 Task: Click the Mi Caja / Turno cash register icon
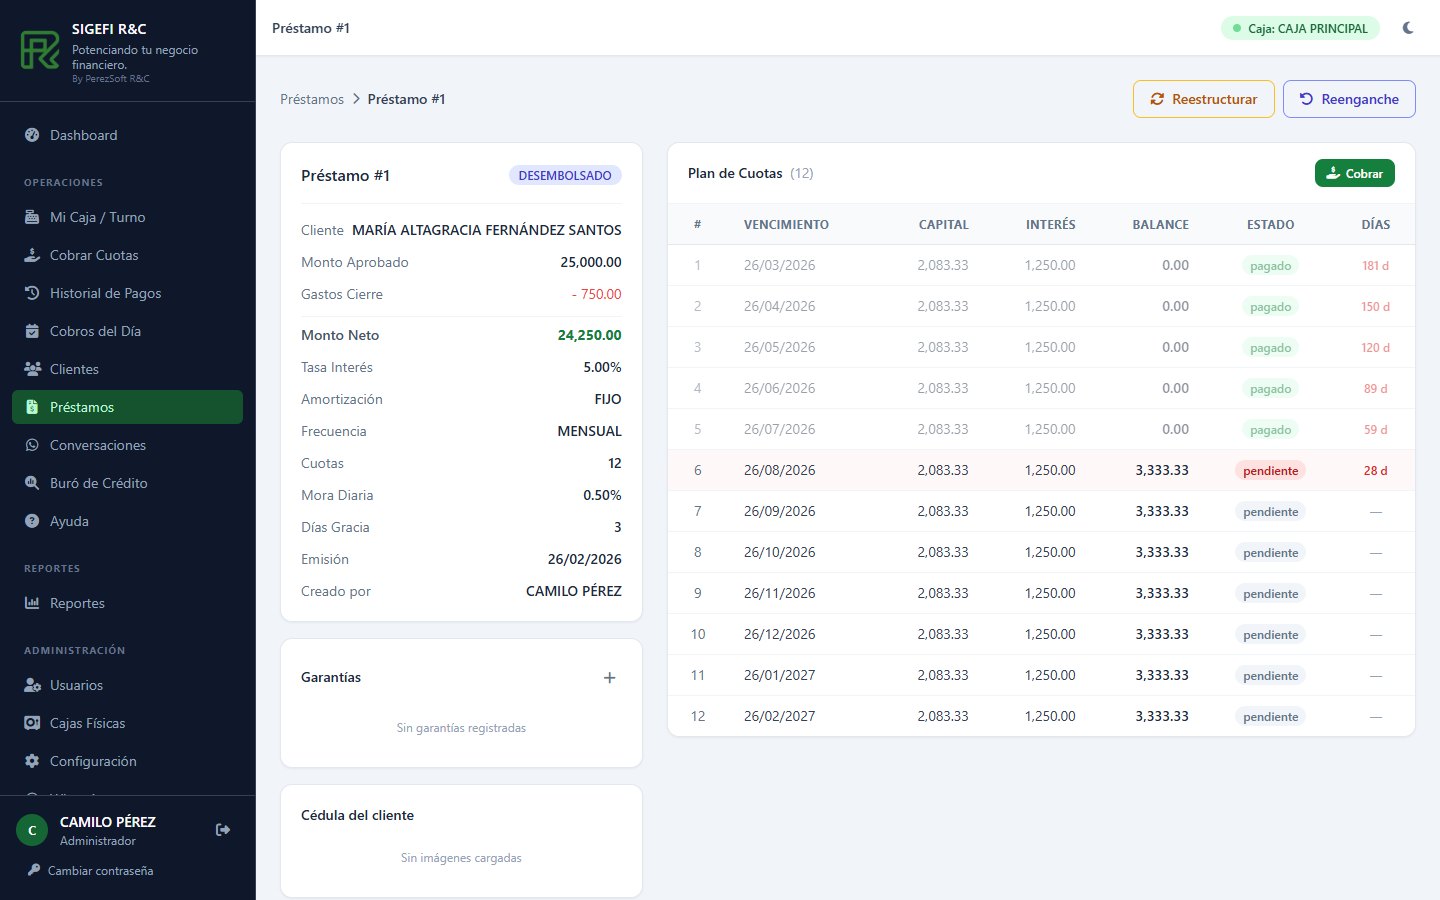pyautogui.click(x=32, y=217)
